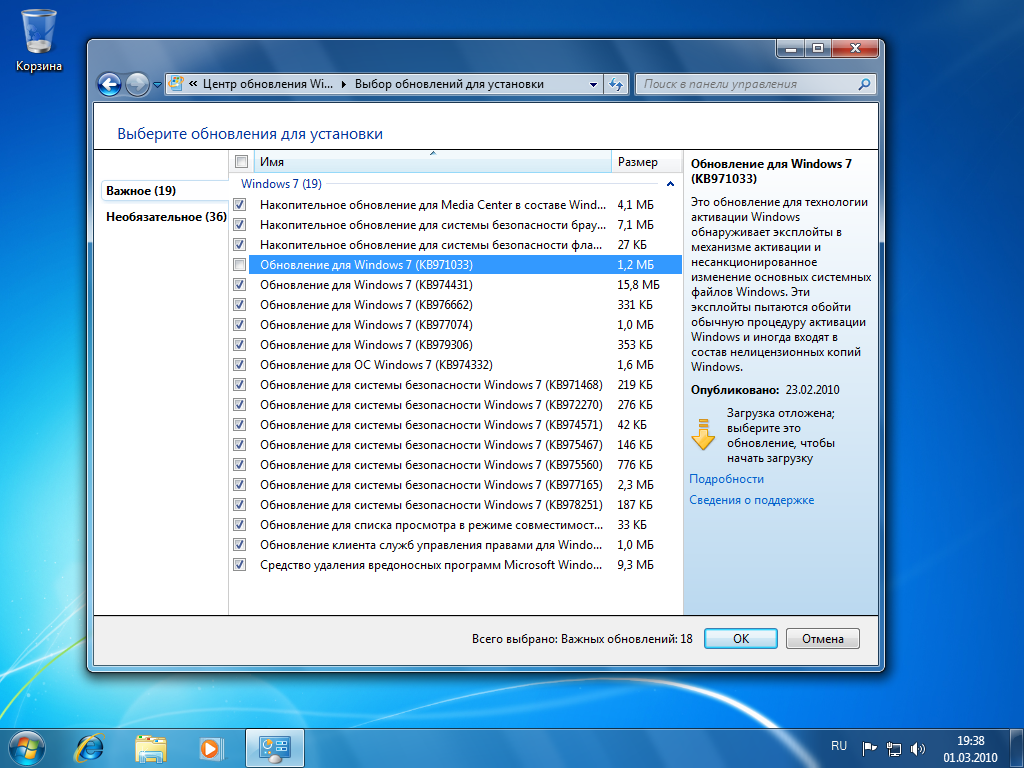Collapse the Windows 7 (19) group
The image size is (1024, 768).
[670, 184]
